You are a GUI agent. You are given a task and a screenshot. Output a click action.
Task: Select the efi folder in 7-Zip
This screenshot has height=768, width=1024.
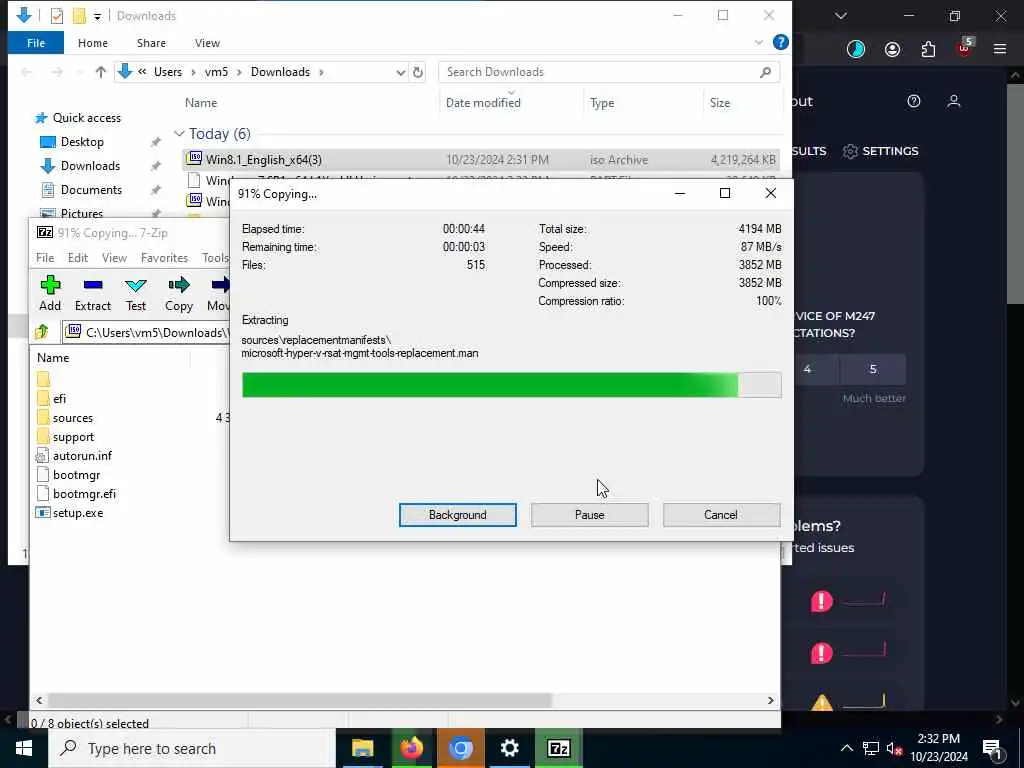59,398
